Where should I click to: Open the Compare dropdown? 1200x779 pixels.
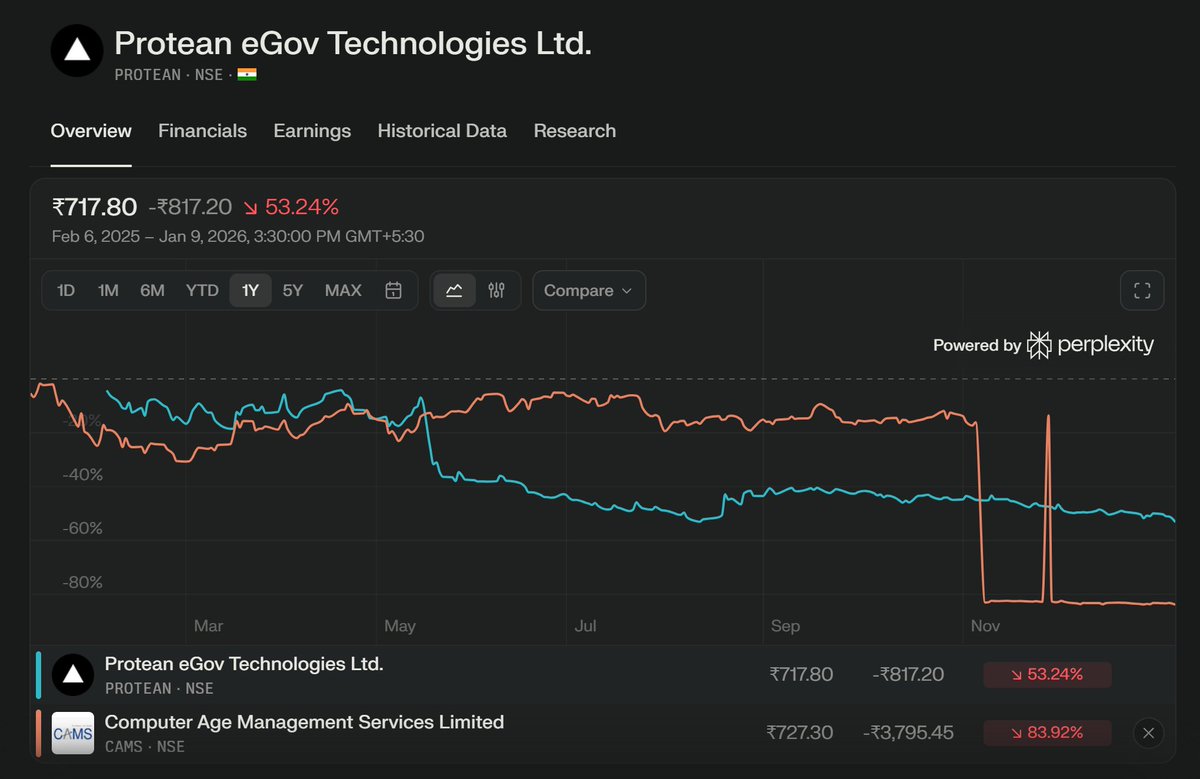point(589,291)
